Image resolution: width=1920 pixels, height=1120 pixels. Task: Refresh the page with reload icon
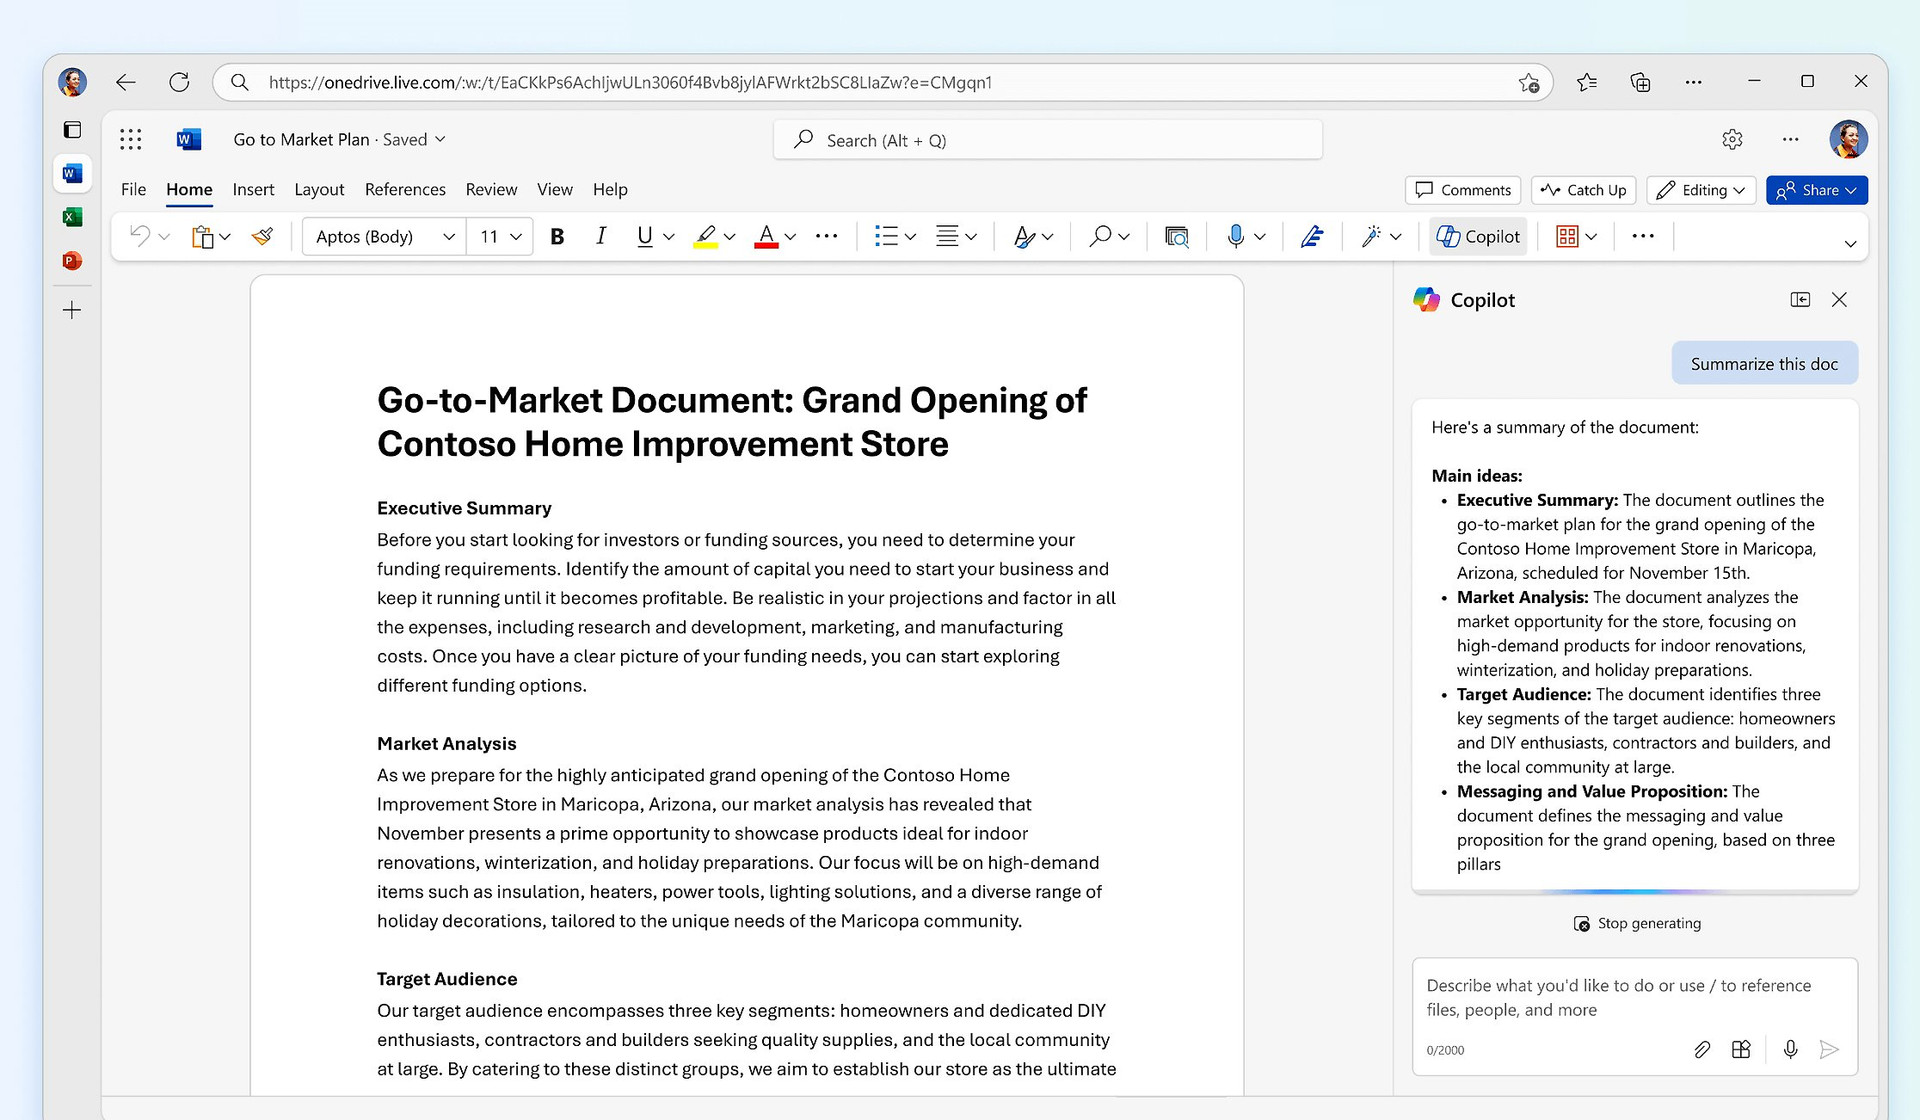point(179,82)
